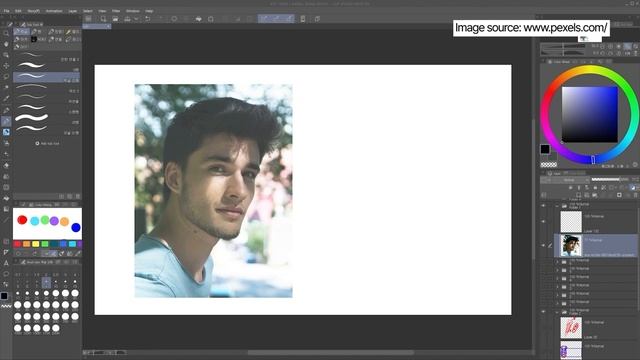
Task: Delete layer using the trash icon
Action: 636,195
